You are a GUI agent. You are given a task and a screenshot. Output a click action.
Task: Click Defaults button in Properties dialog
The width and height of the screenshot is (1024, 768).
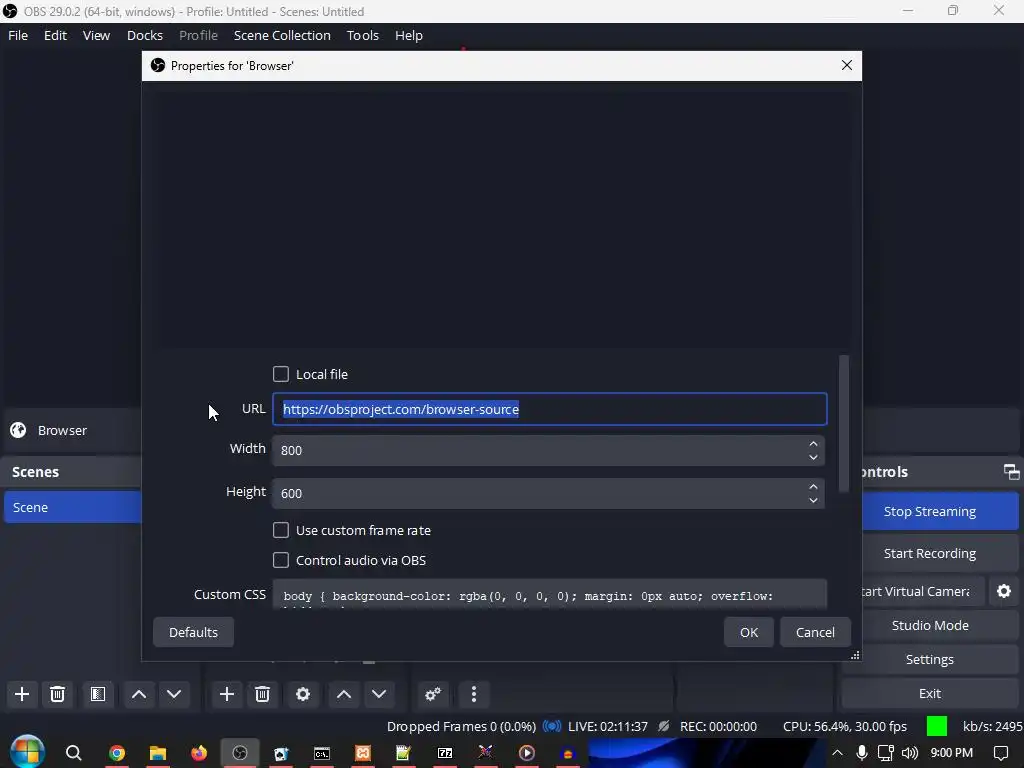click(x=193, y=632)
